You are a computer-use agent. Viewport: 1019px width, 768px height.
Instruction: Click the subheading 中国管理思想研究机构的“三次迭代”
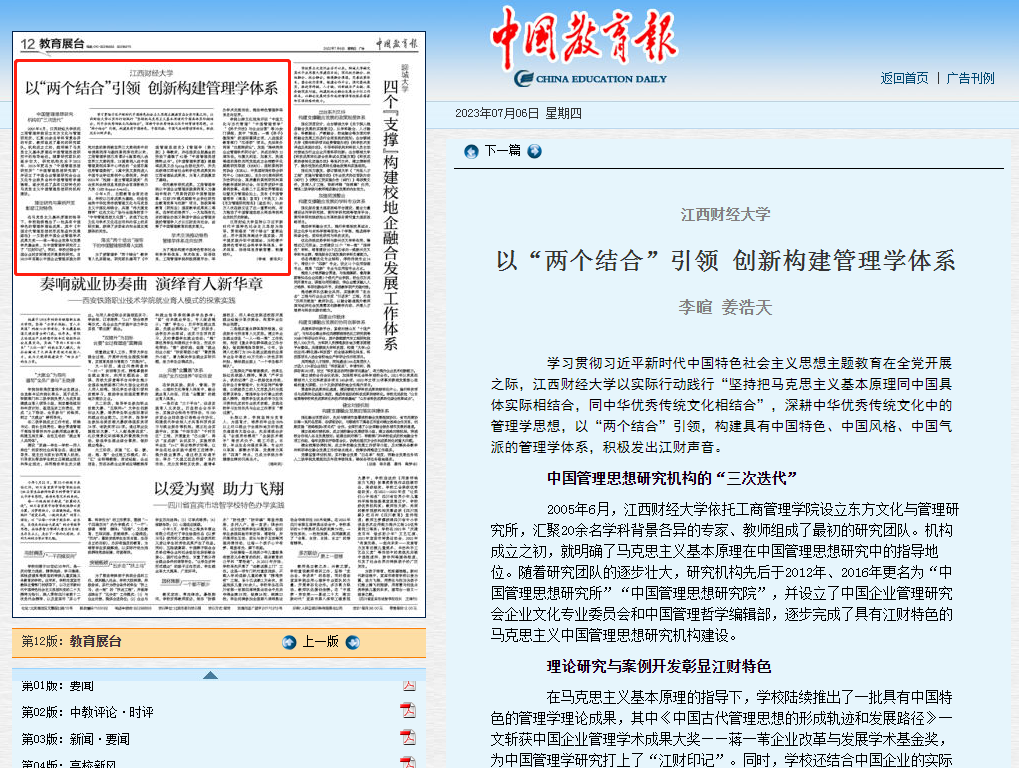[672, 479]
